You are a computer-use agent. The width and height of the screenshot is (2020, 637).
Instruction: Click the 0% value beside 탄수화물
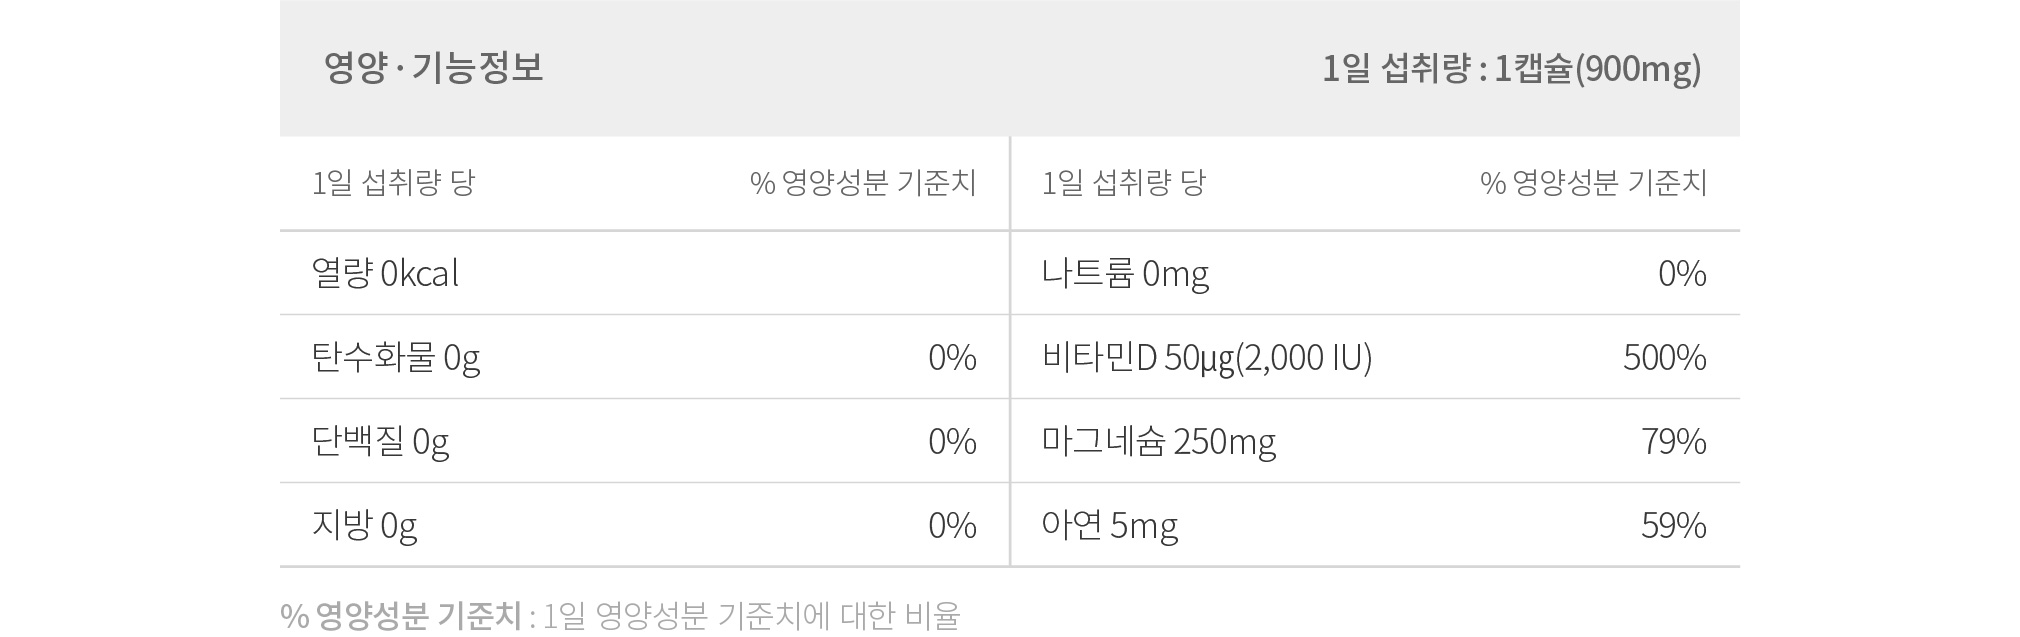(952, 357)
